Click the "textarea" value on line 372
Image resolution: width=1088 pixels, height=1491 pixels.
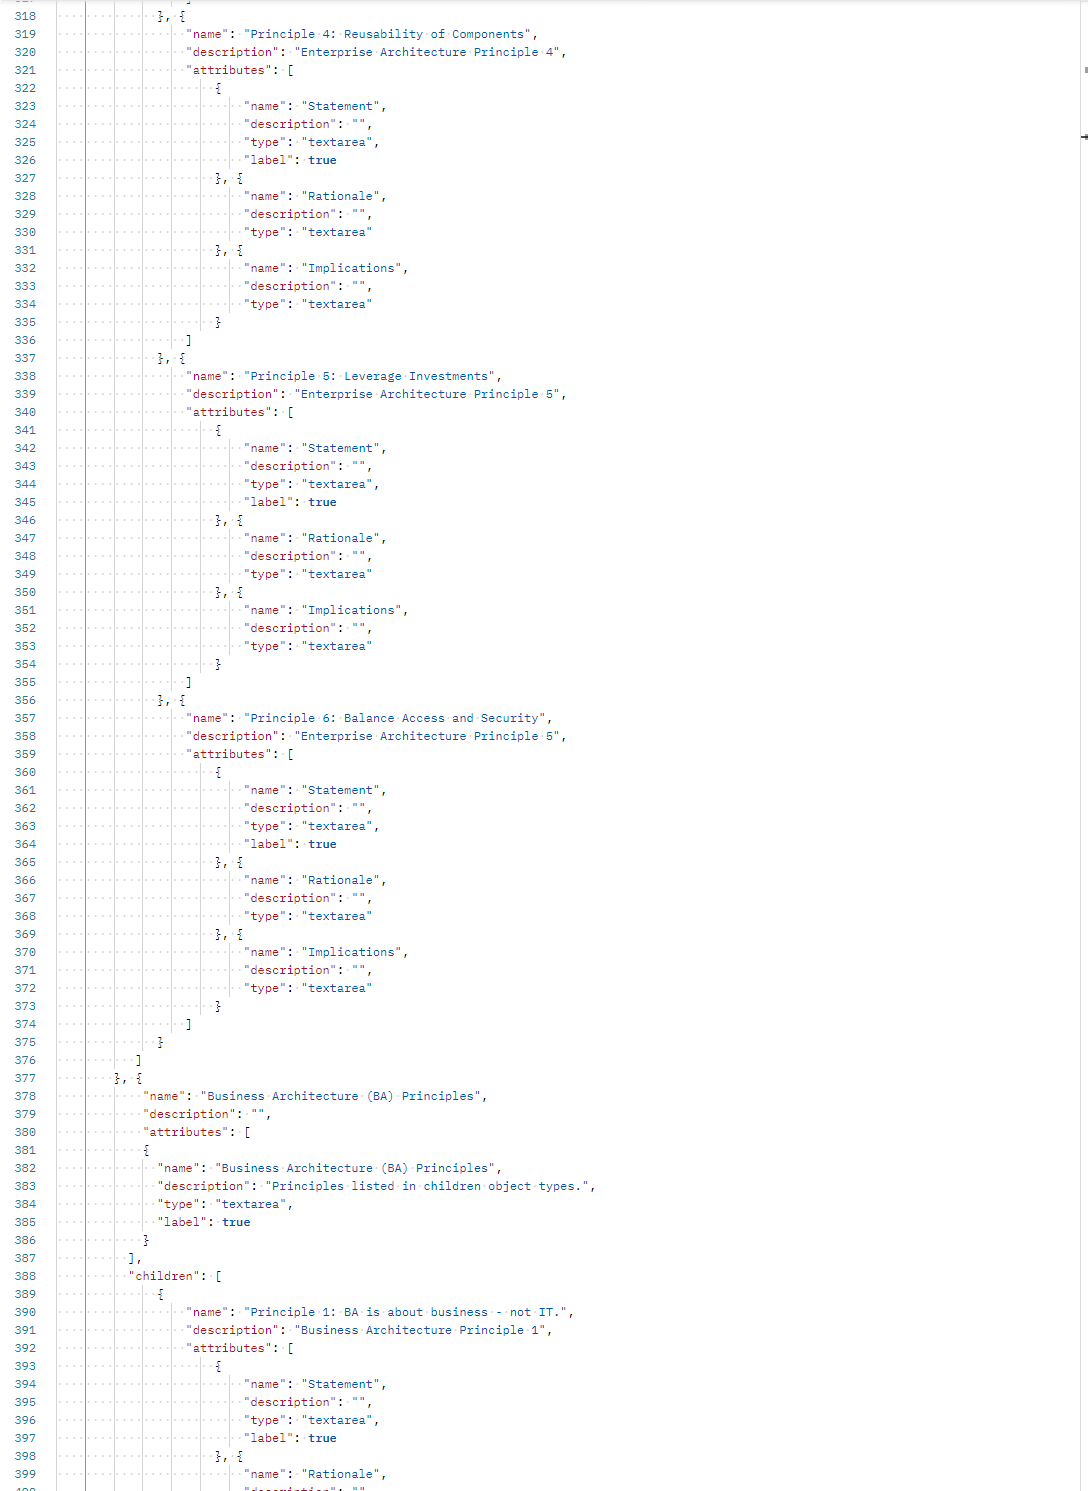pyautogui.click(x=337, y=988)
